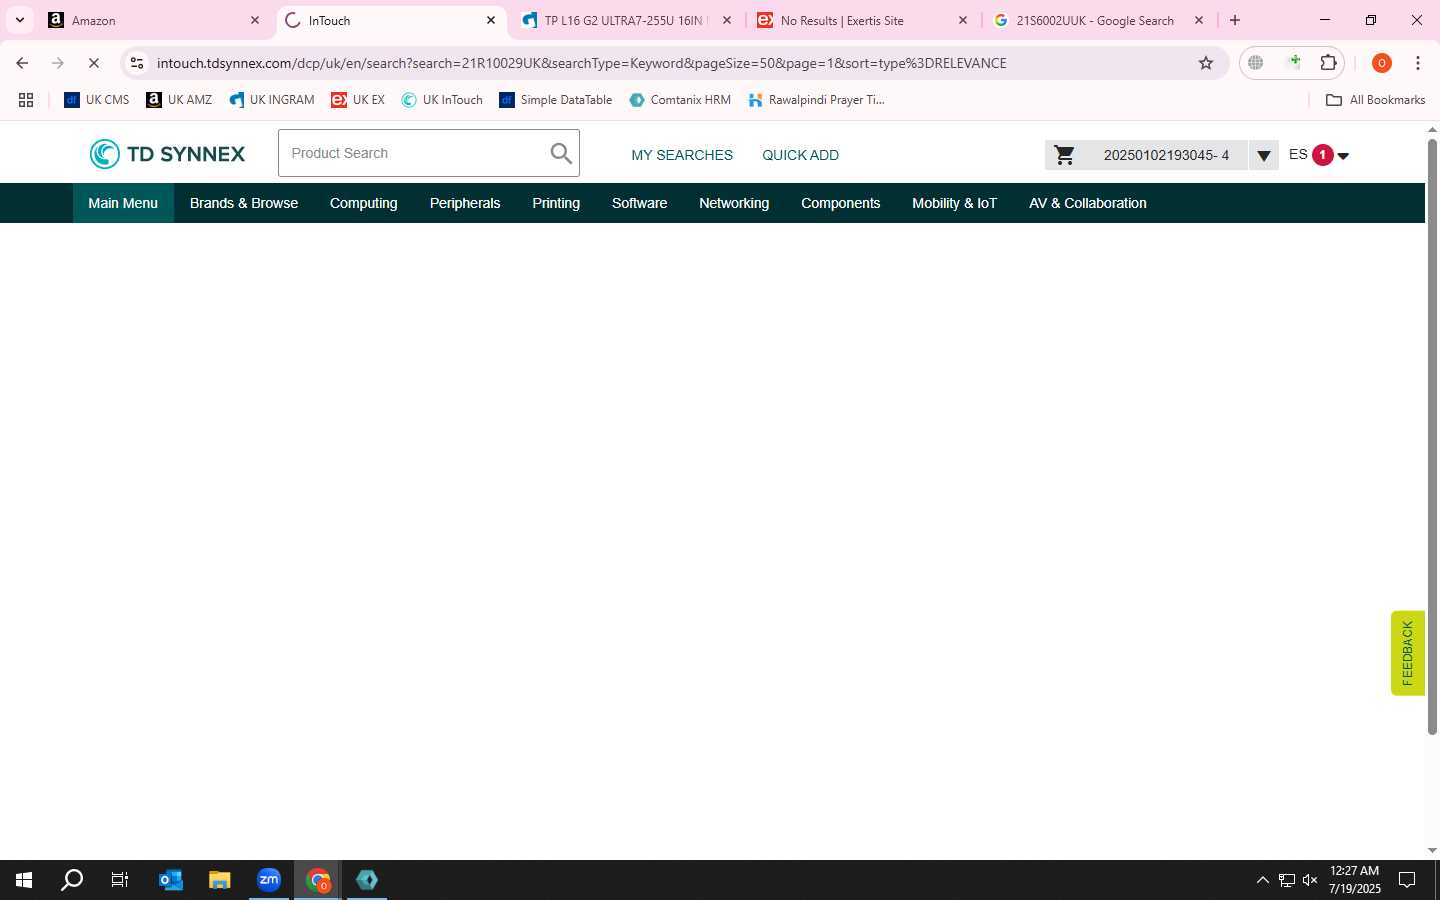Open the ES user account menu

click(x=1319, y=155)
